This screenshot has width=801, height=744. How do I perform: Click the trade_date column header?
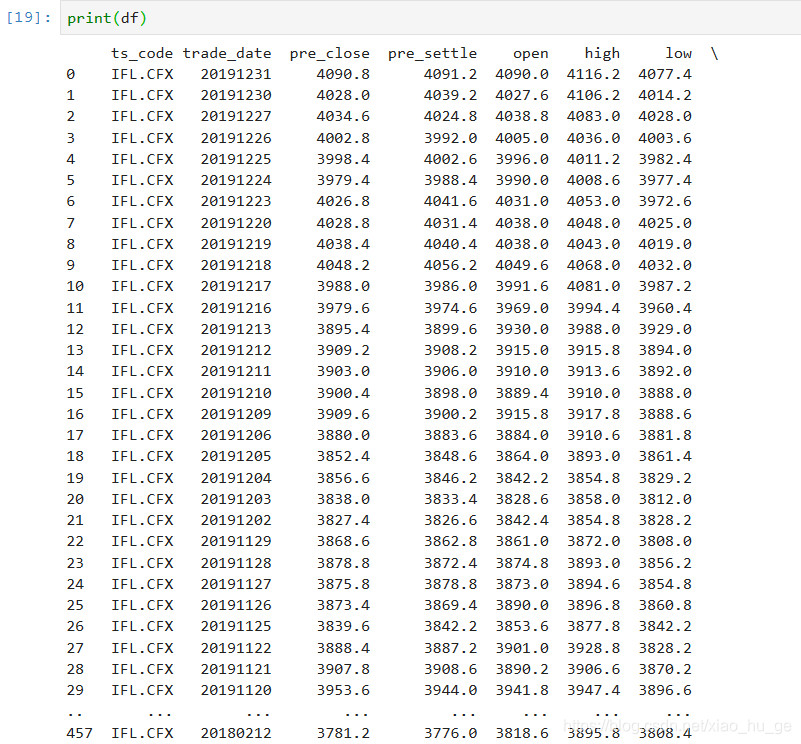(227, 53)
